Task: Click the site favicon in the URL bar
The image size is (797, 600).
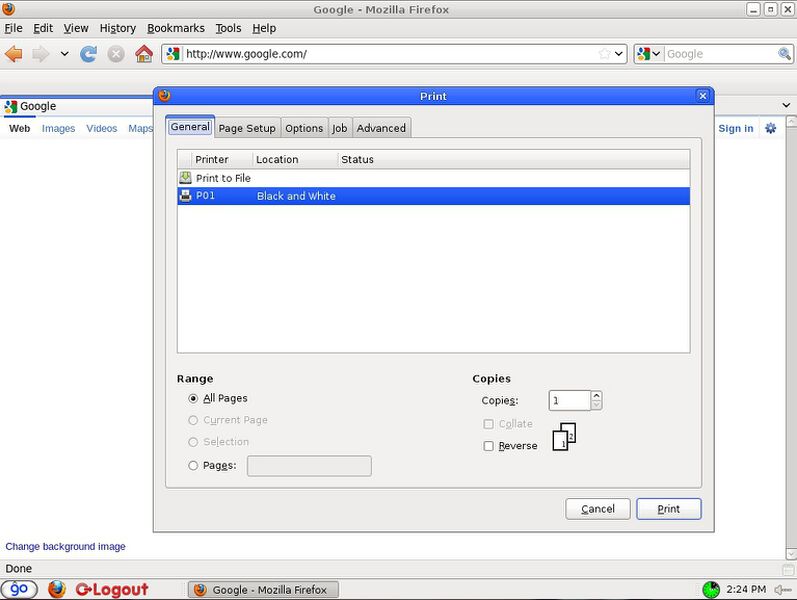Action: pos(173,53)
